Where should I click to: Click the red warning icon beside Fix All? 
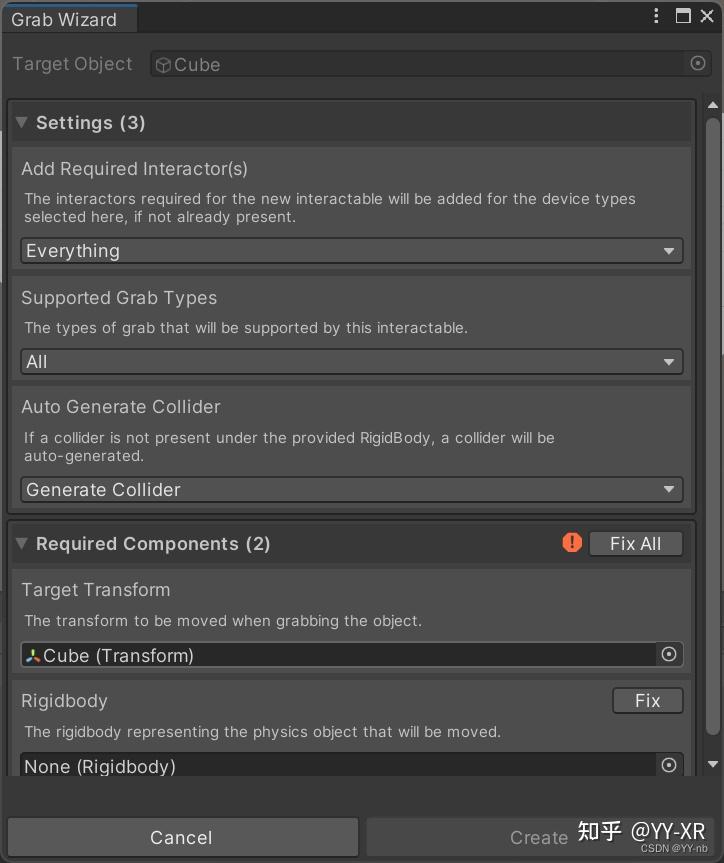[571, 543]
